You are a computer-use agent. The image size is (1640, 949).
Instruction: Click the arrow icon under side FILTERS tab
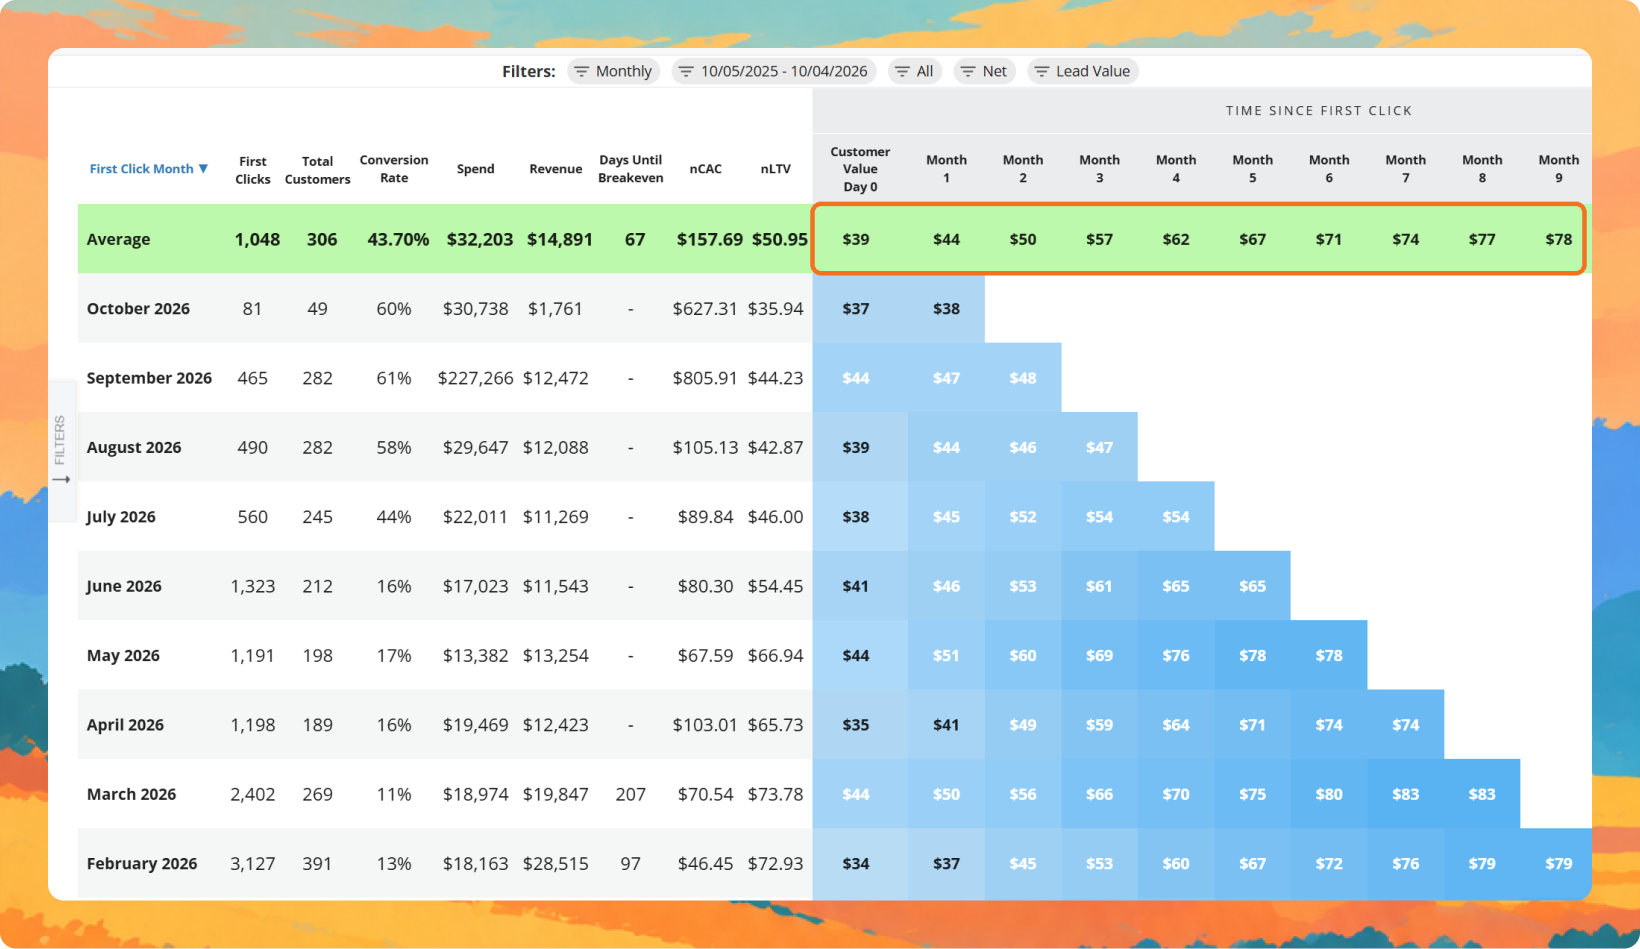click(x=61, y=480)
